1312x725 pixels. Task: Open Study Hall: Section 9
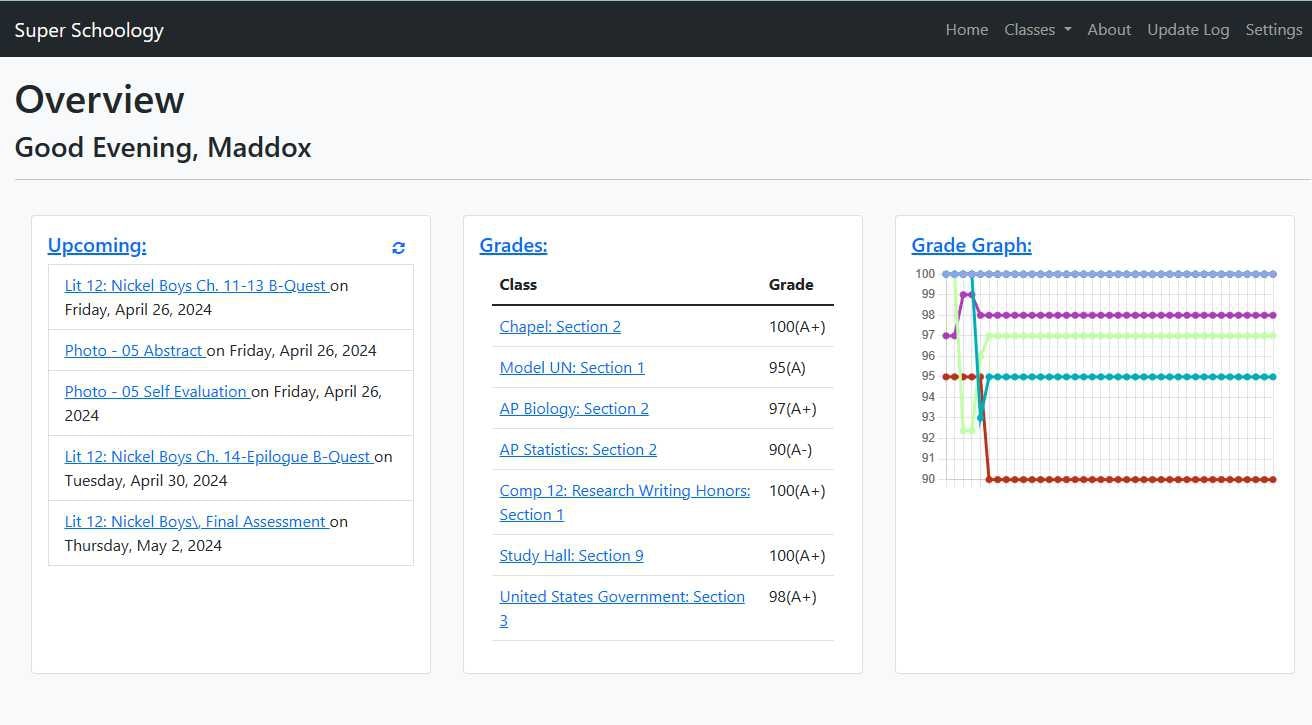click(571, 555)
